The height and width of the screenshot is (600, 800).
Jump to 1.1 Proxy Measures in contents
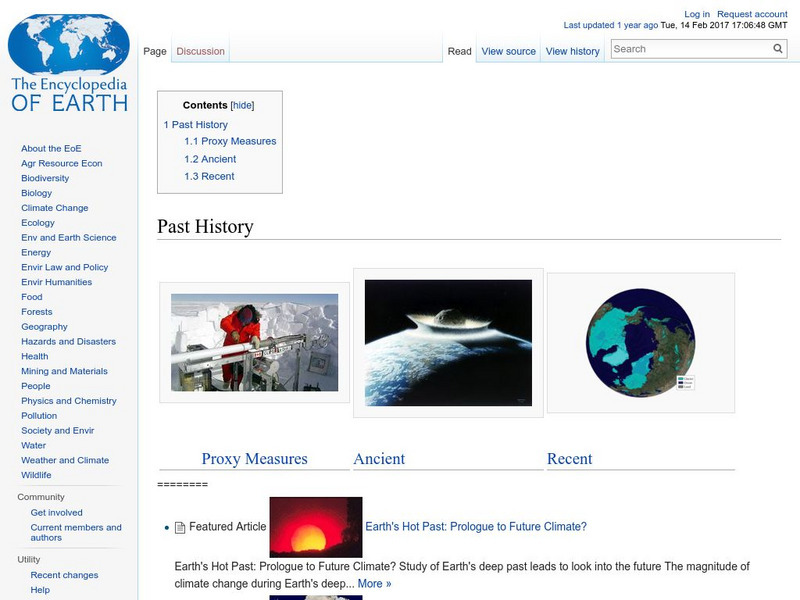point(230,141)
